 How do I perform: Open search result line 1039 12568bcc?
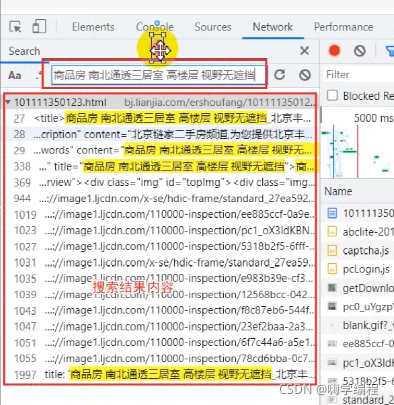coord(160,294)
